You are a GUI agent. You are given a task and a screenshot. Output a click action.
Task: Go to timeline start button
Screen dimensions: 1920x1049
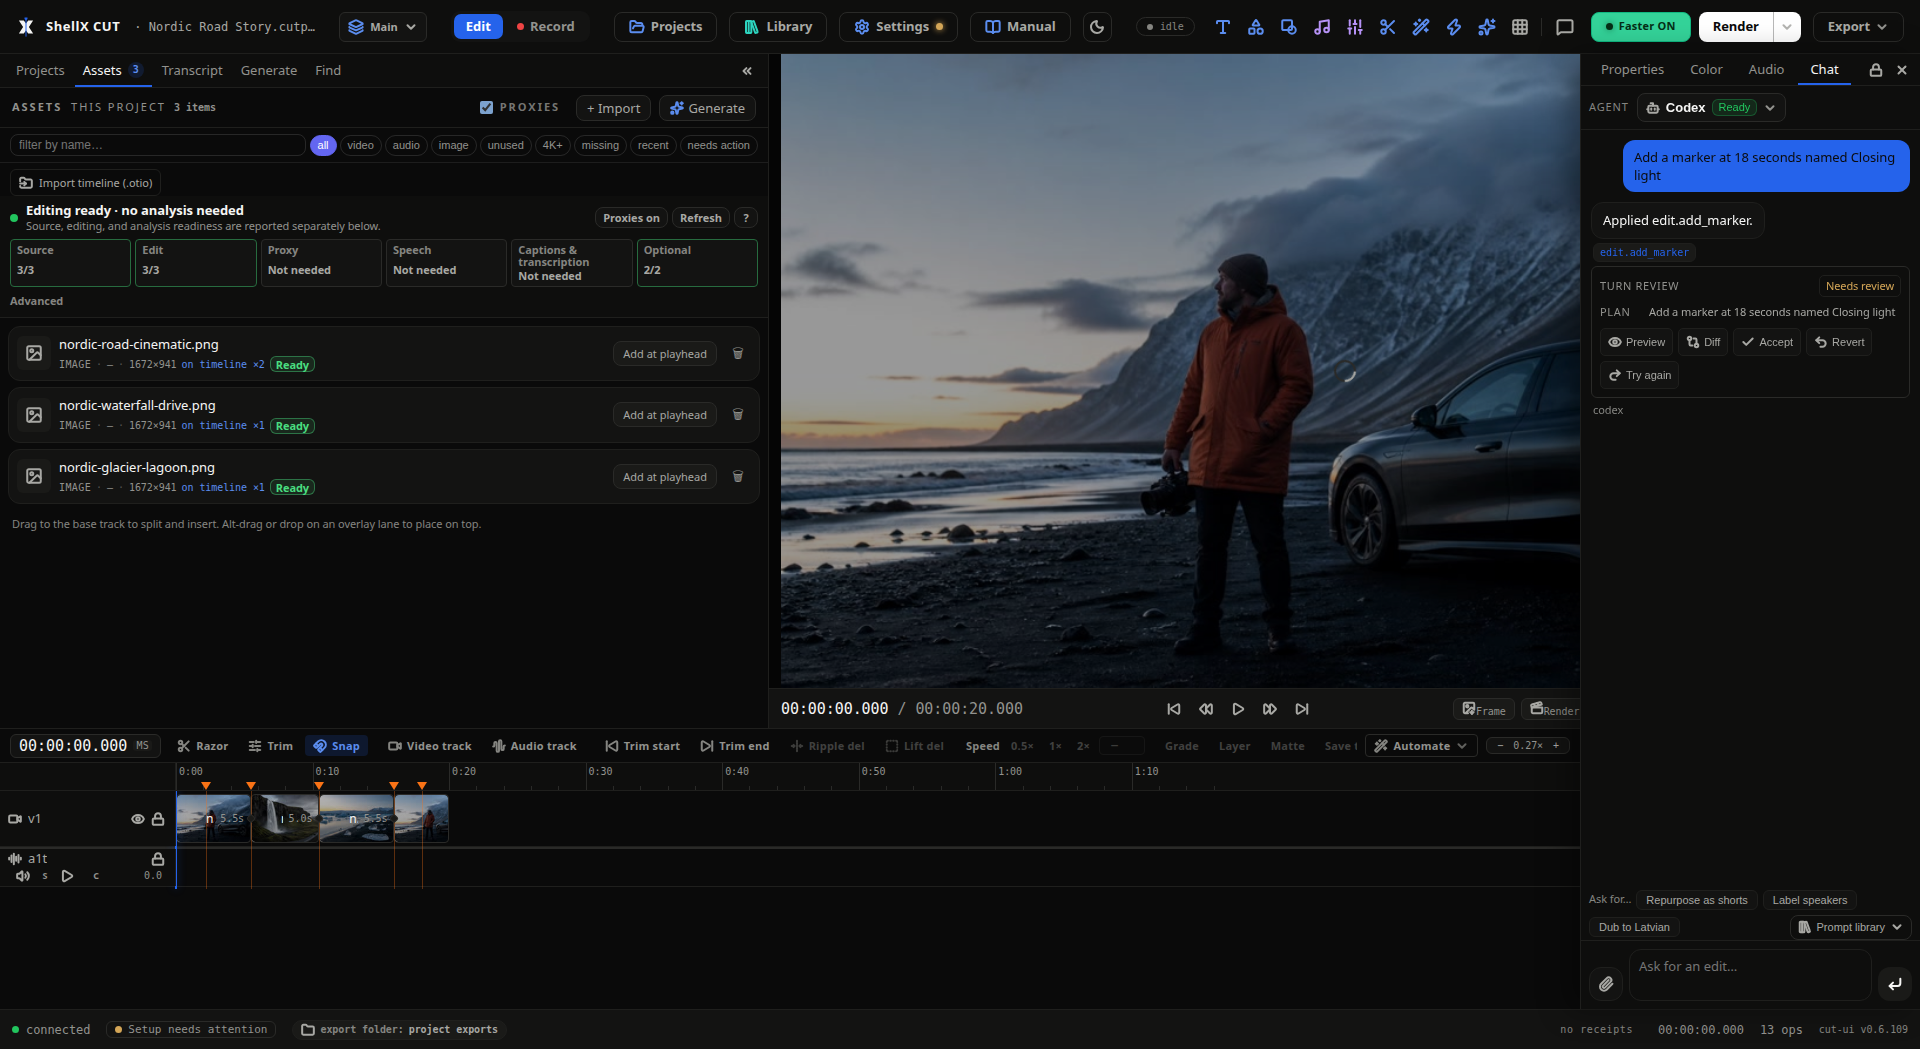(1174, 709)
